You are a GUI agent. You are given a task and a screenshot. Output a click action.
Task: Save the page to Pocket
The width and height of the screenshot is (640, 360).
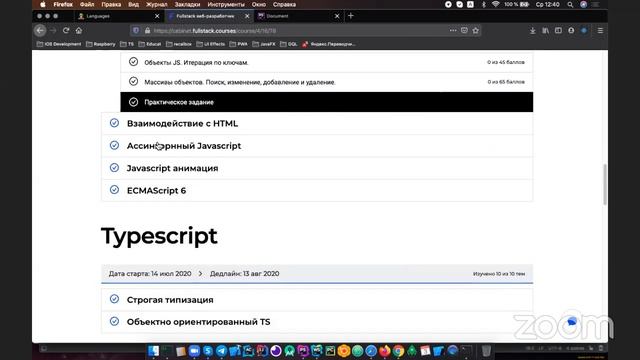[464, 30]
